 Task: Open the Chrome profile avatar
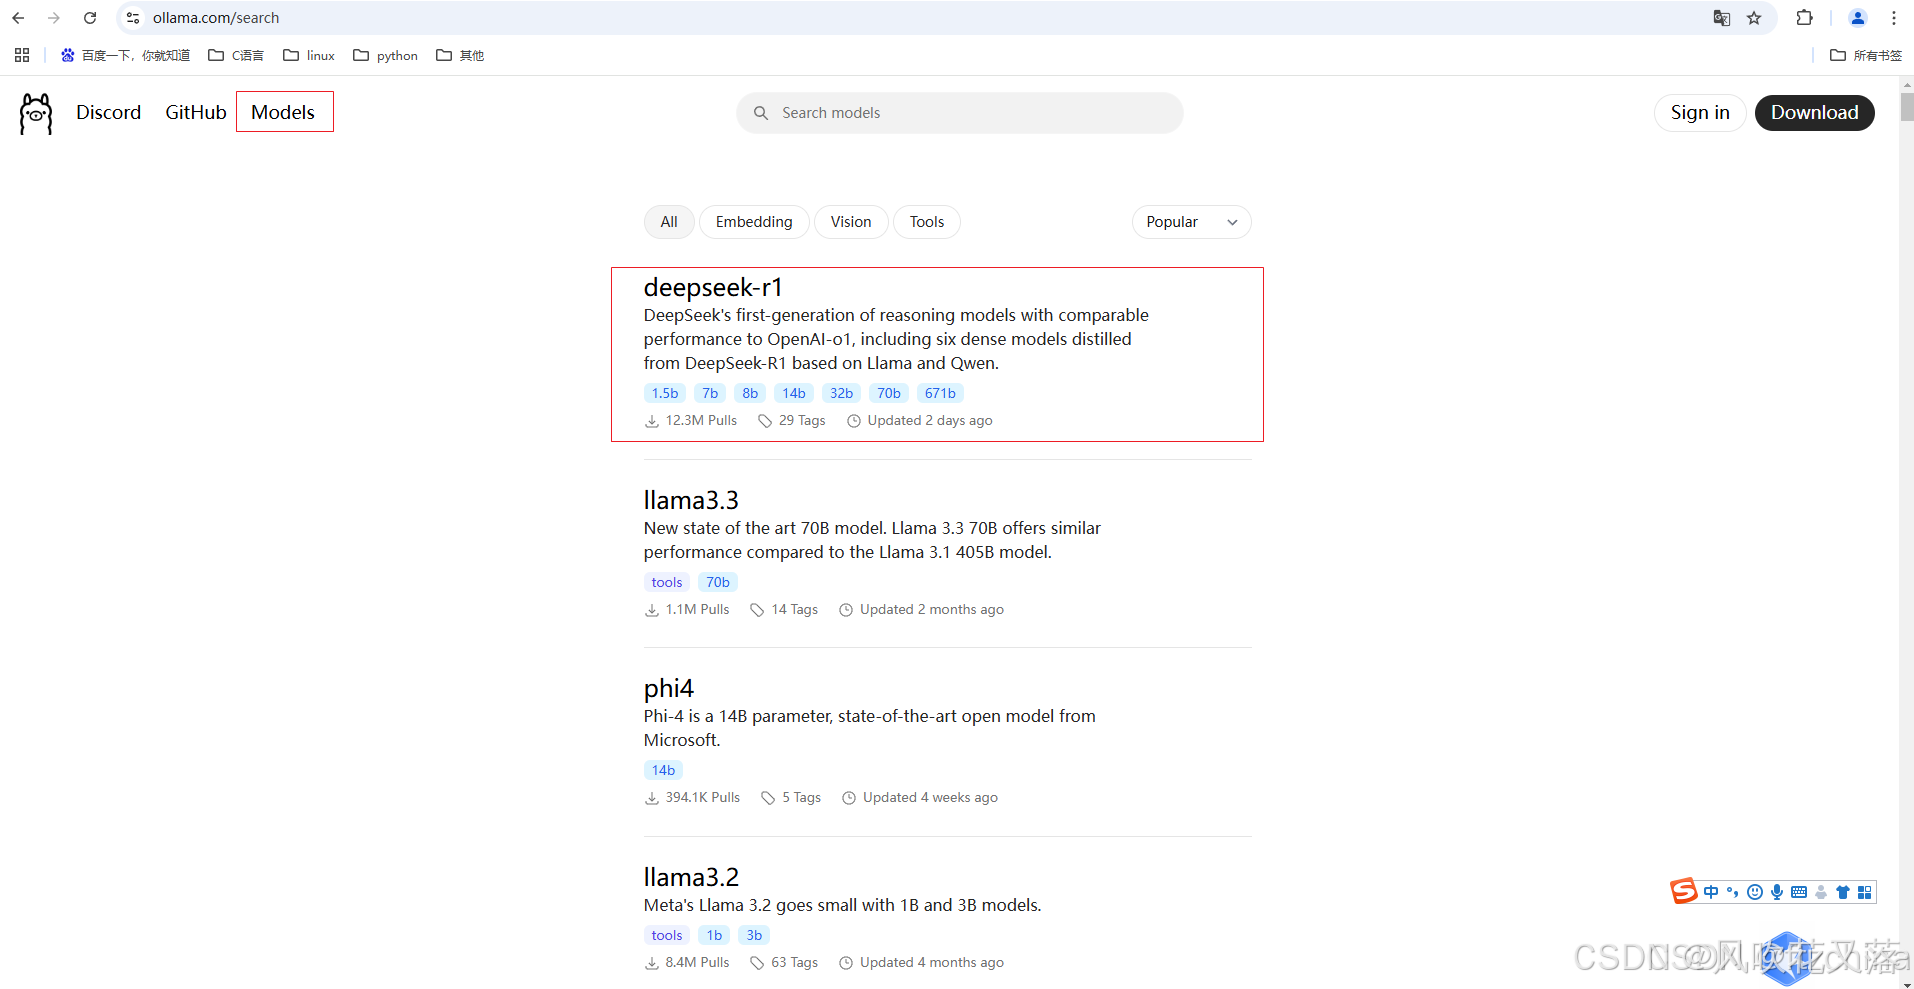[1858, 18]
